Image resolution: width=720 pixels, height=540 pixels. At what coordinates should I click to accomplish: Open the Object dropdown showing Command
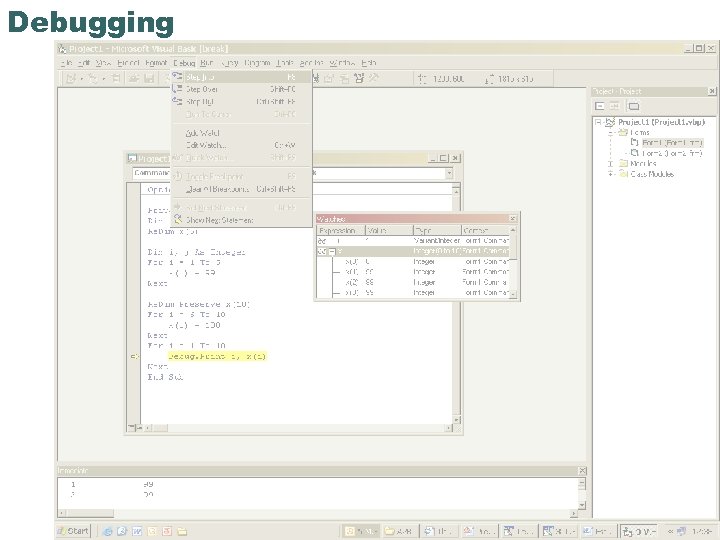(152, 173)
